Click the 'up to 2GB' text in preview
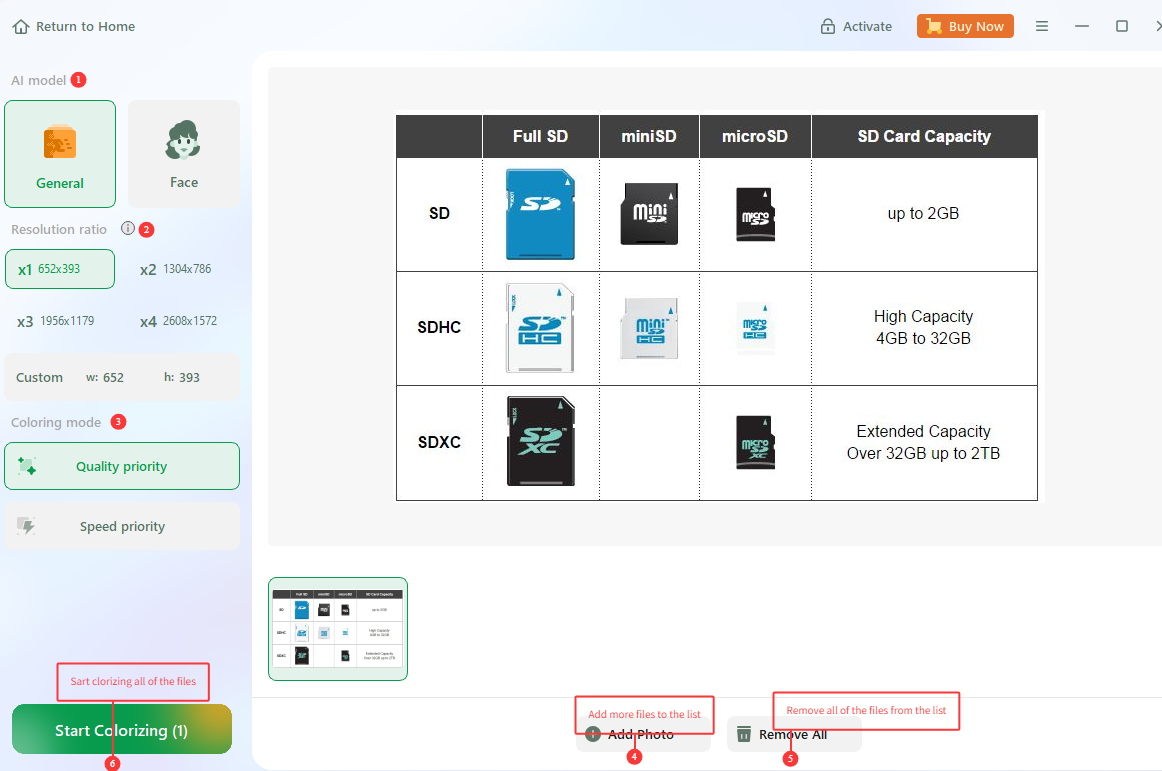This screenshot has width=1162, height=771. pos(923,214)
